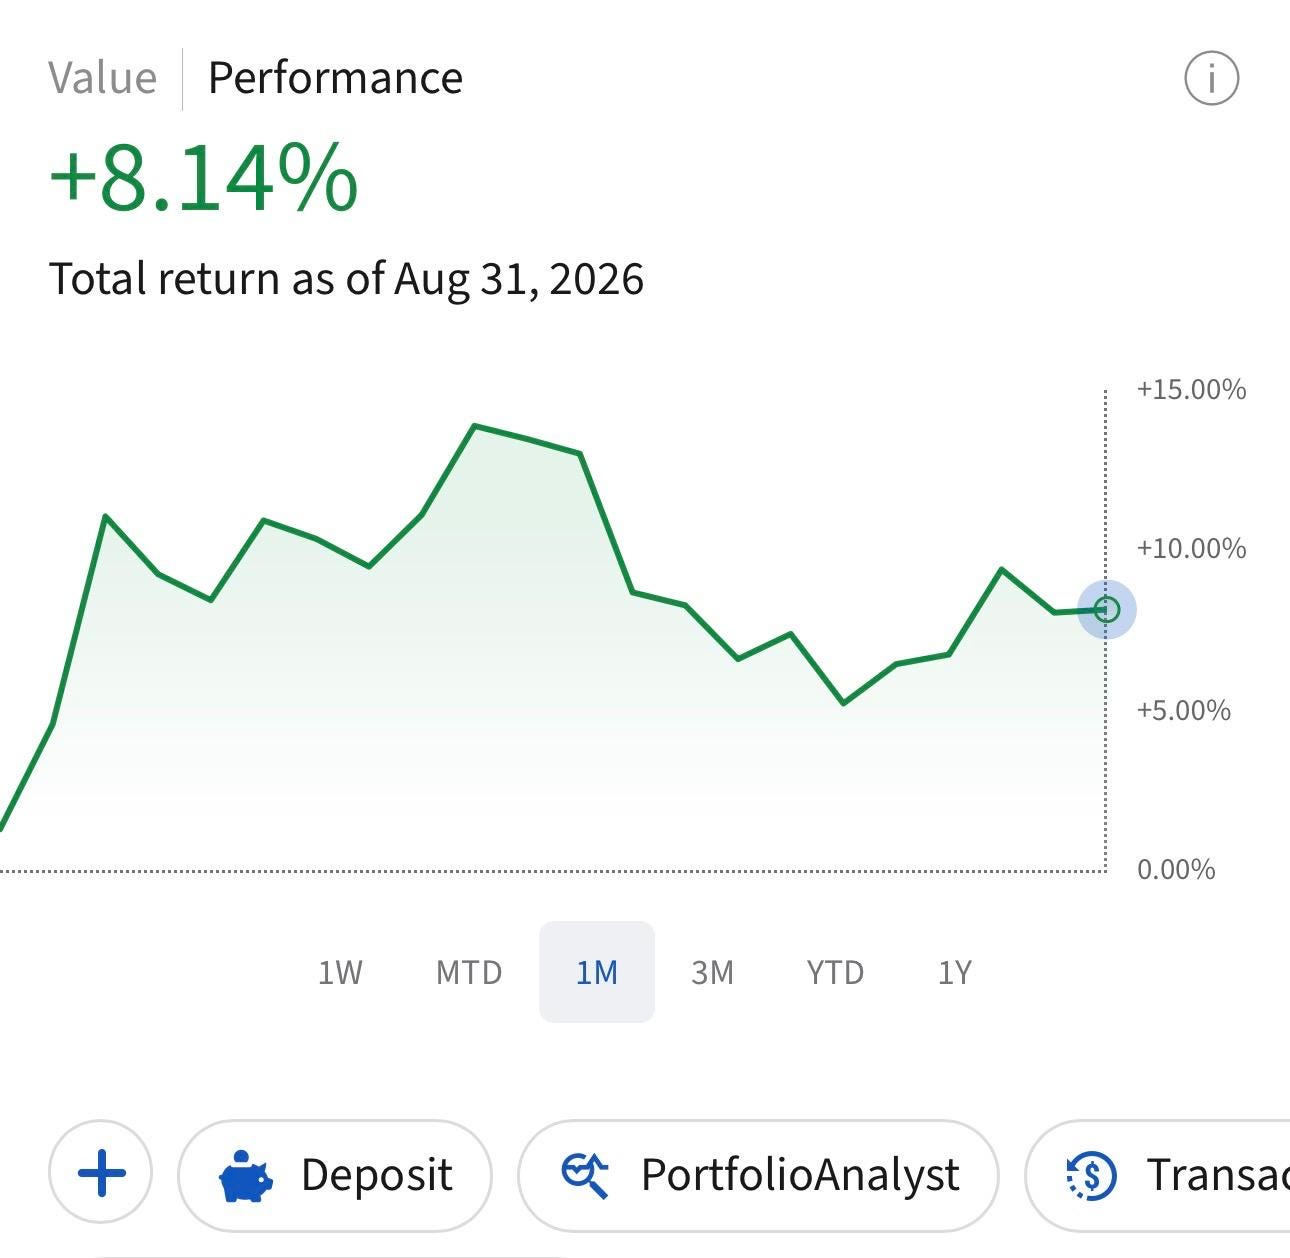Open the partially visible Transactions button
This screenshot has height=1258, width=1290.
tap(1158, 1175)
